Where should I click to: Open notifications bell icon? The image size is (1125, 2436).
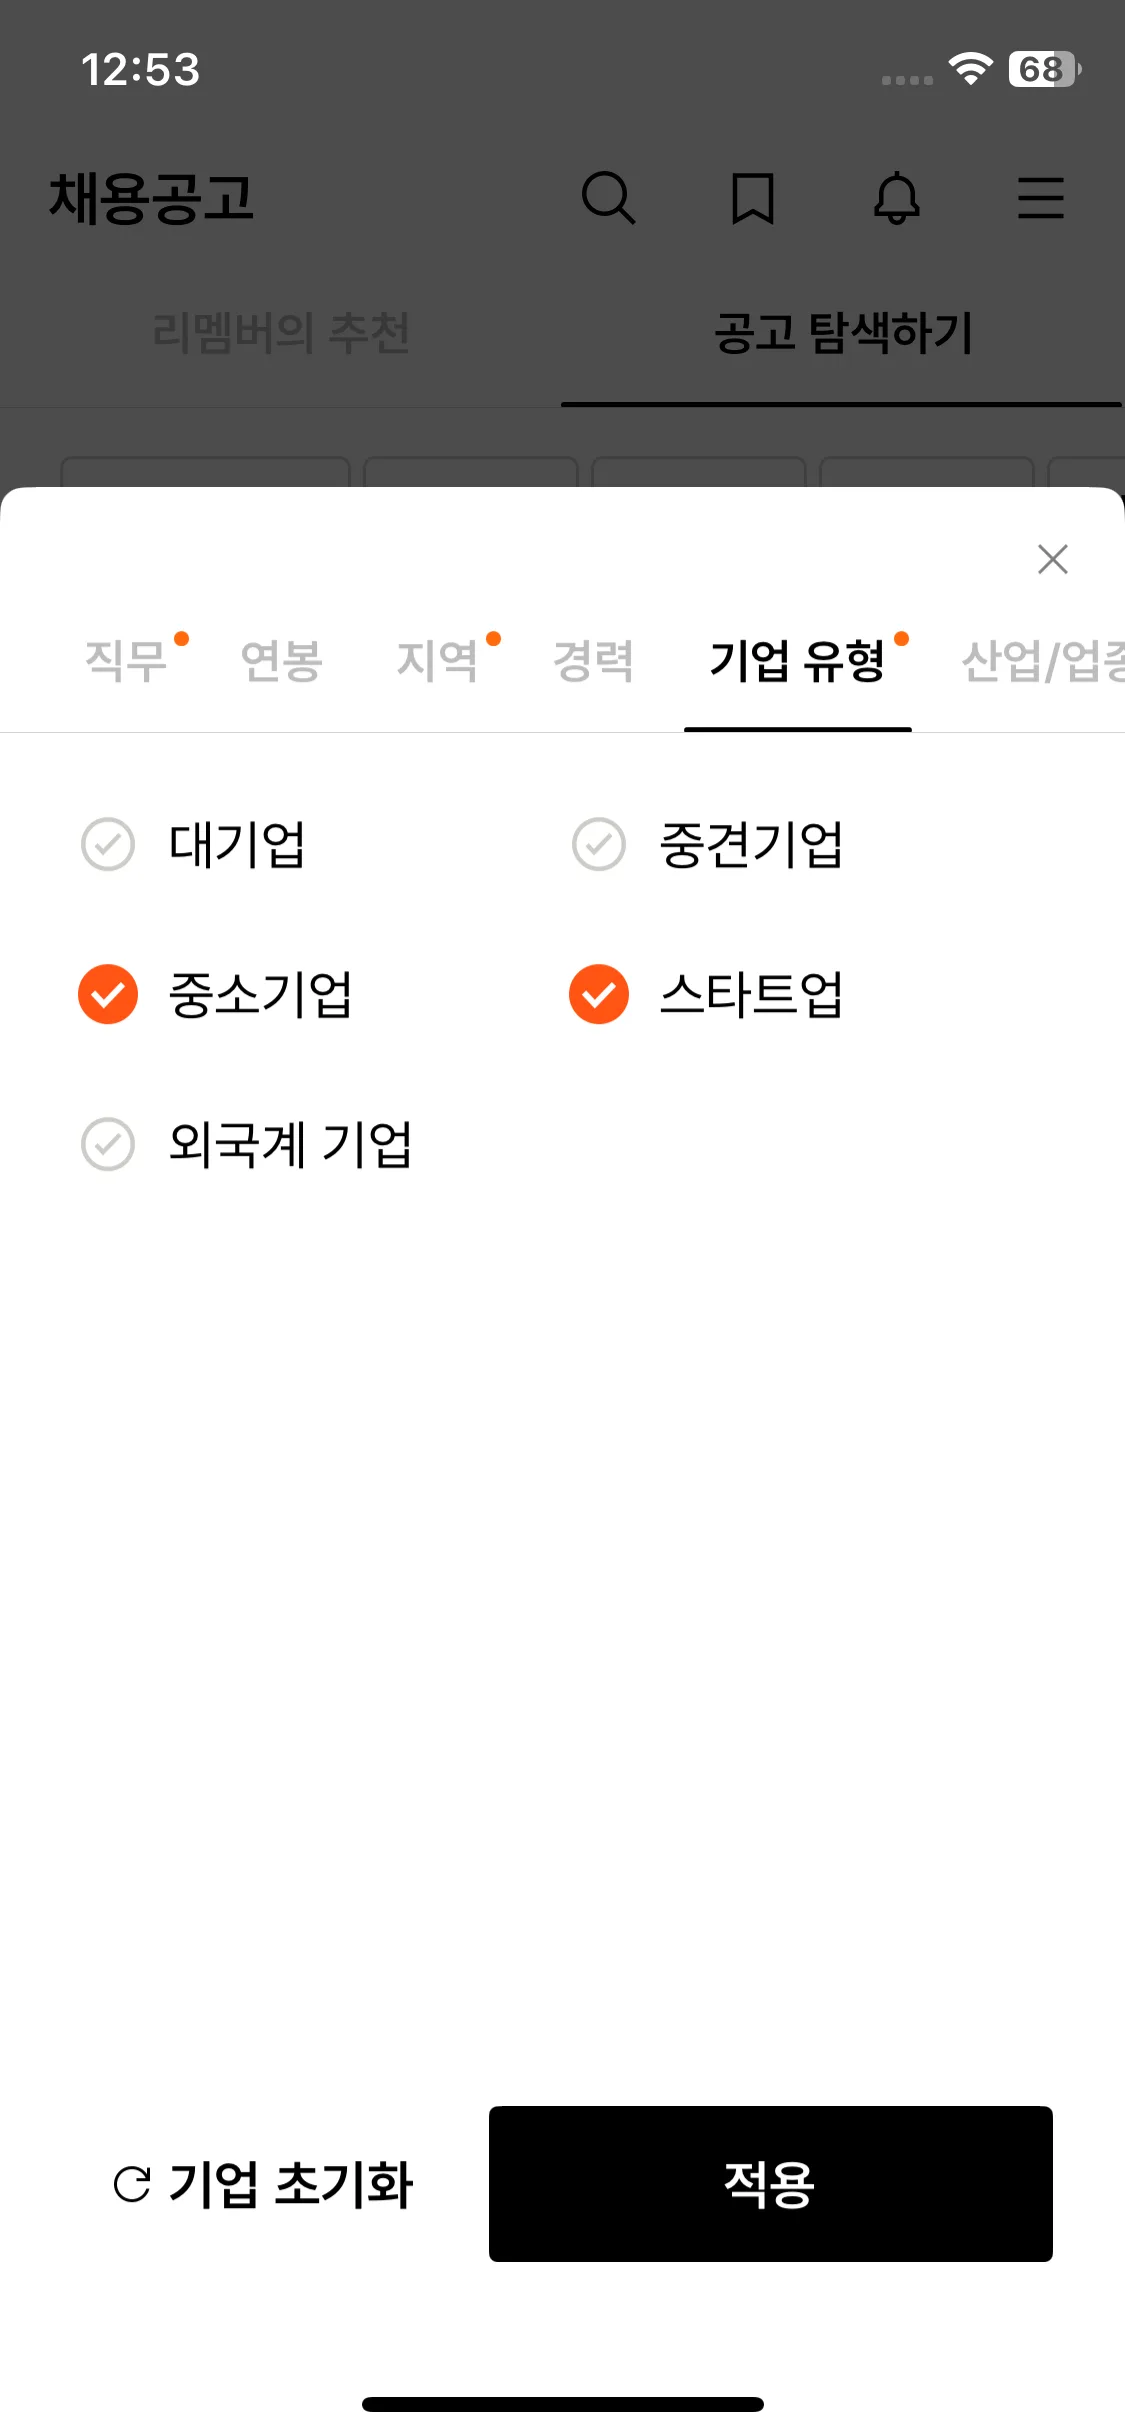(x=896, y=197)
